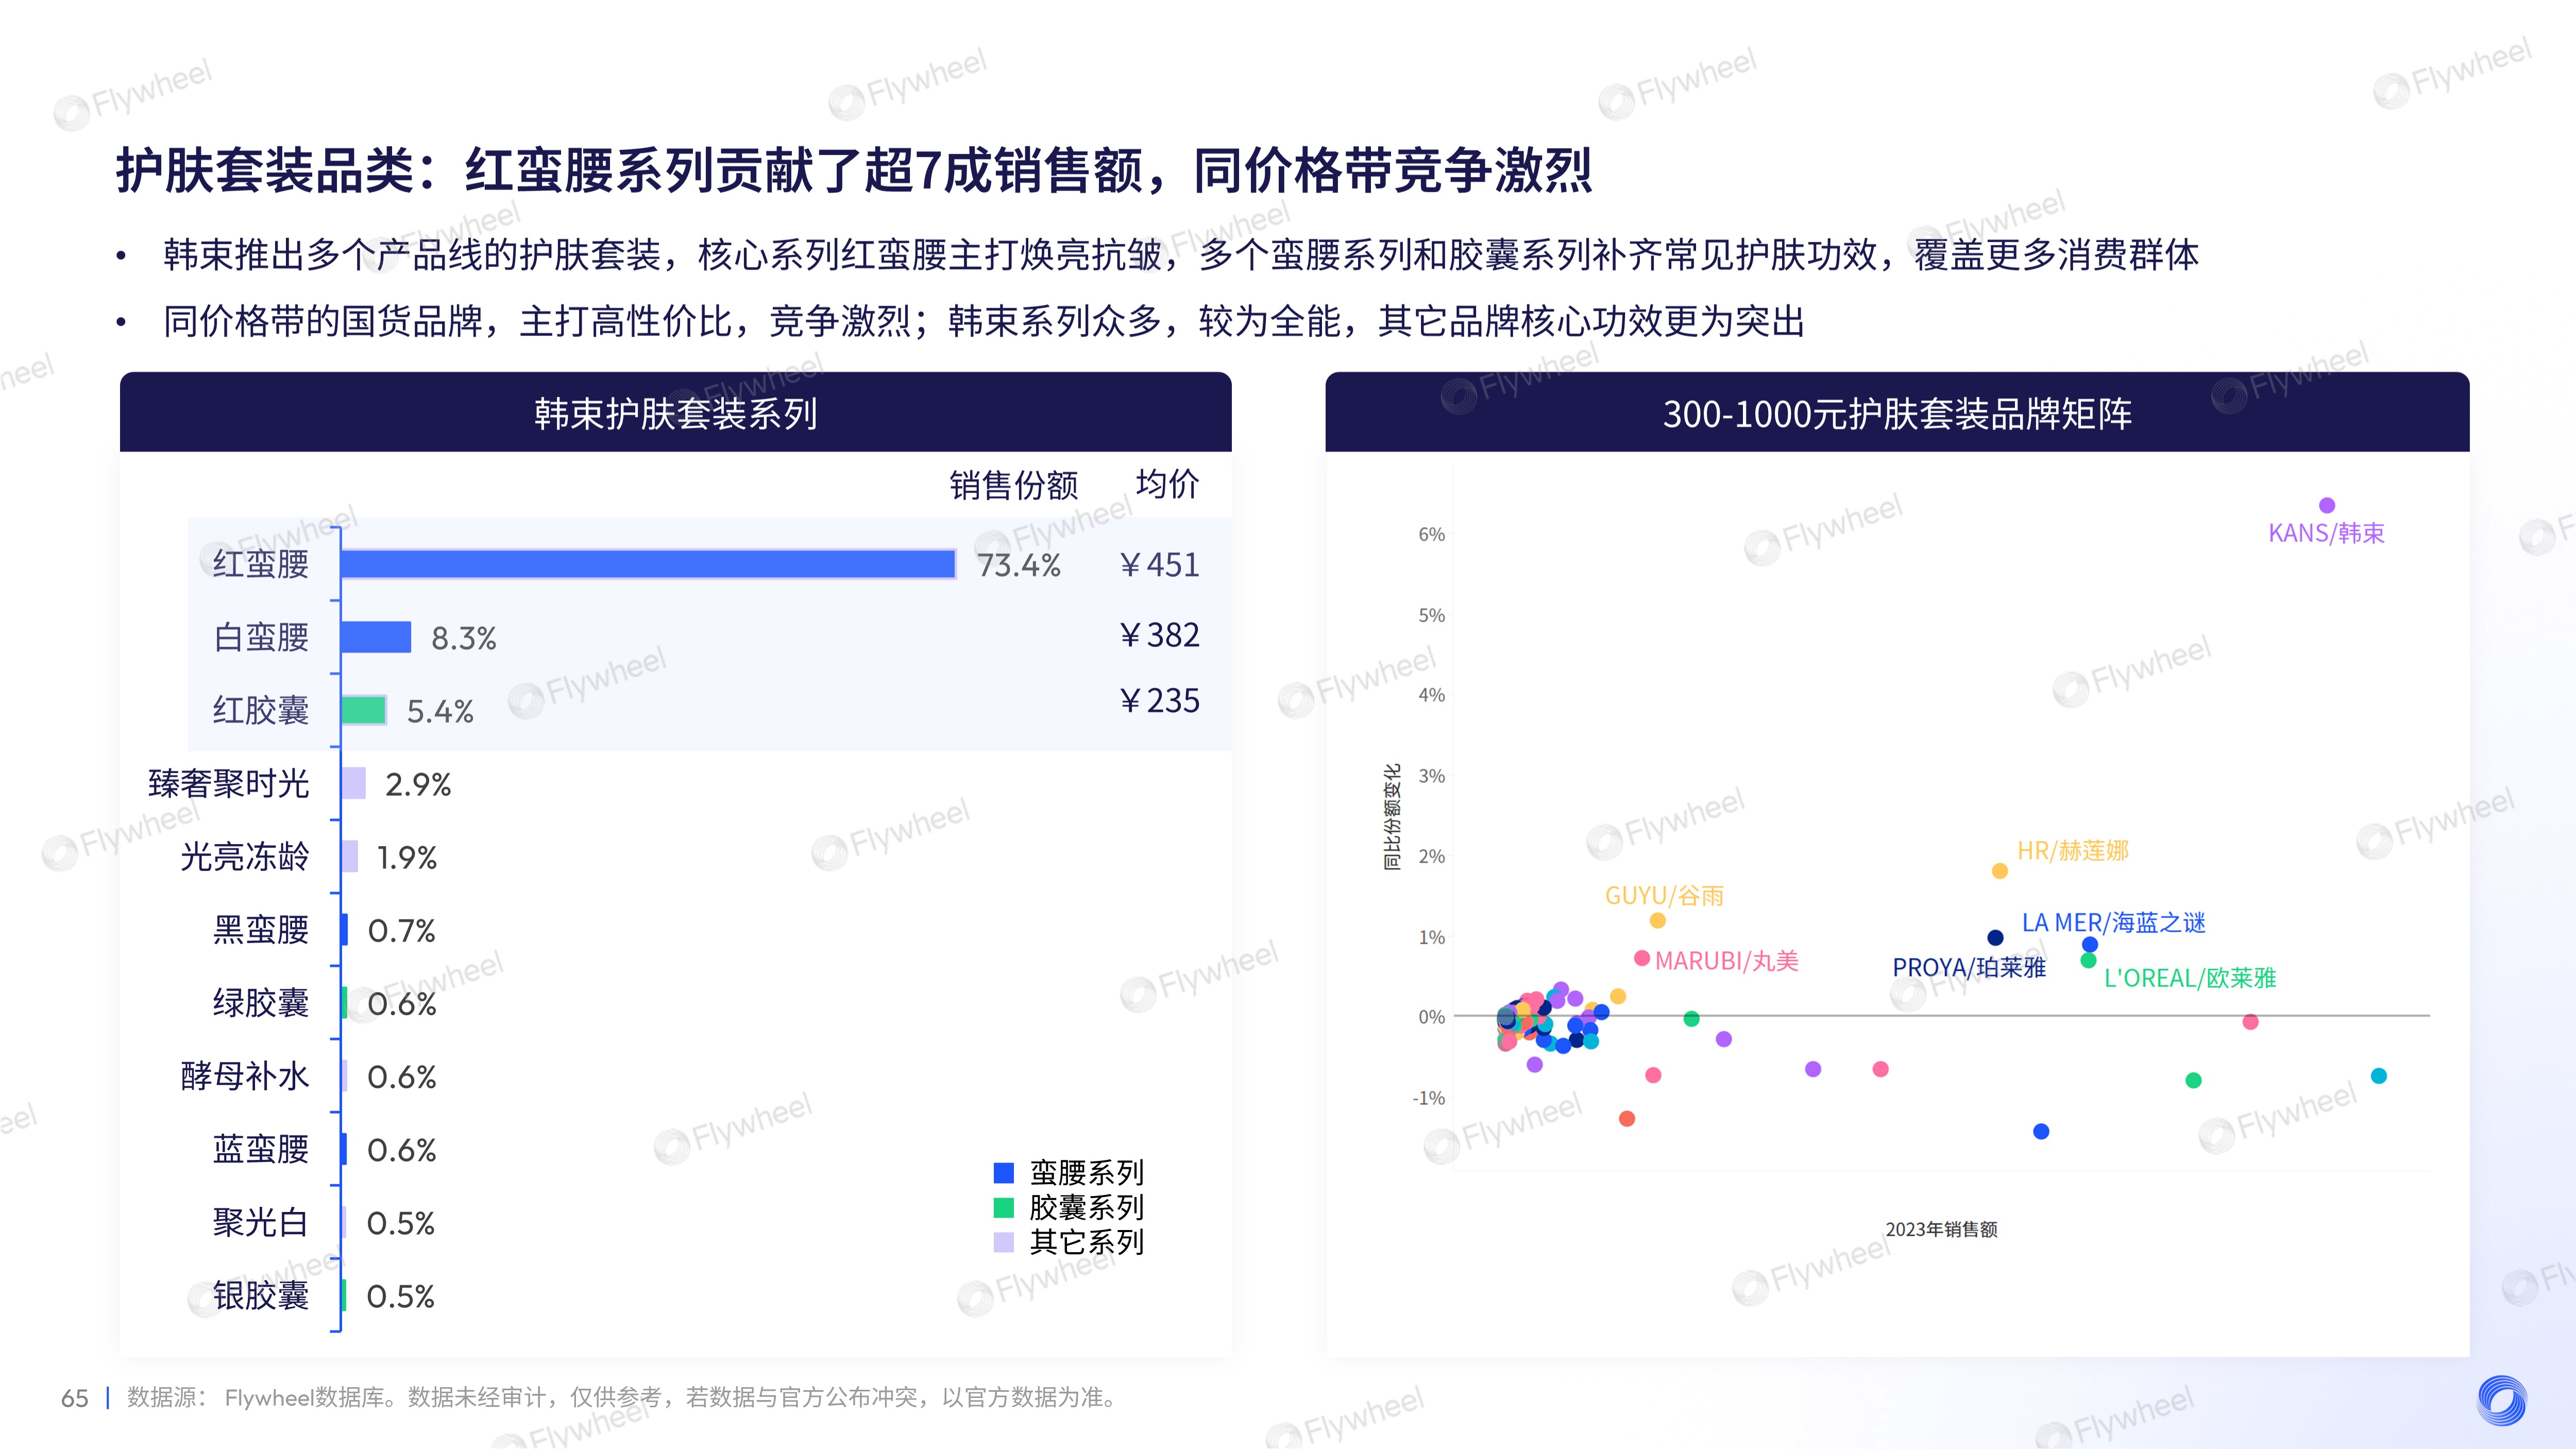Image resolution: width=2576 pixels, height=1449 pixels.
Task: Click the 黑蛮腰 row label
Action: click(261, 929)
